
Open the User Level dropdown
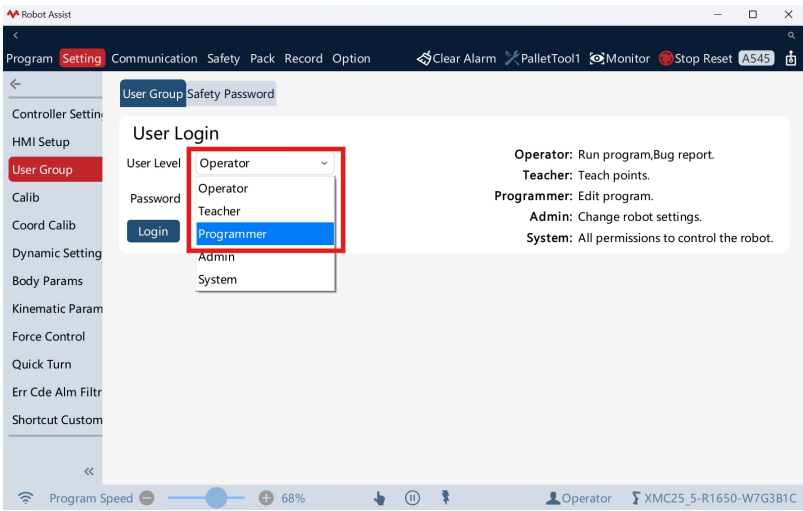coord(265,163)
